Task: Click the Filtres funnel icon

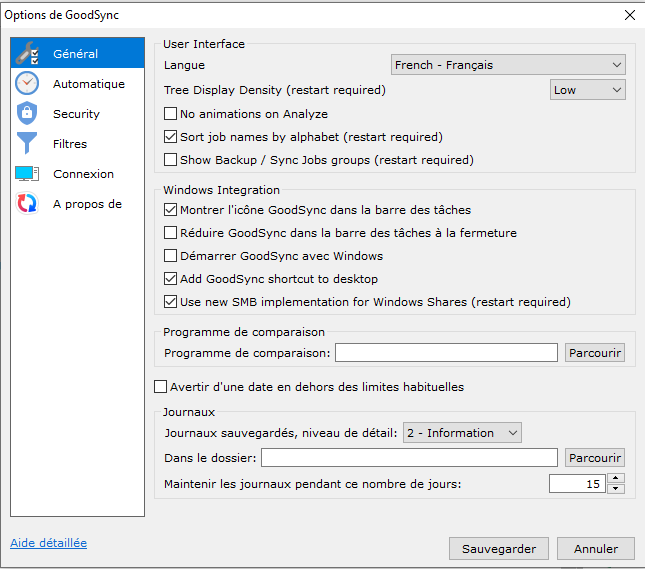Action: [x=27, y=143]
